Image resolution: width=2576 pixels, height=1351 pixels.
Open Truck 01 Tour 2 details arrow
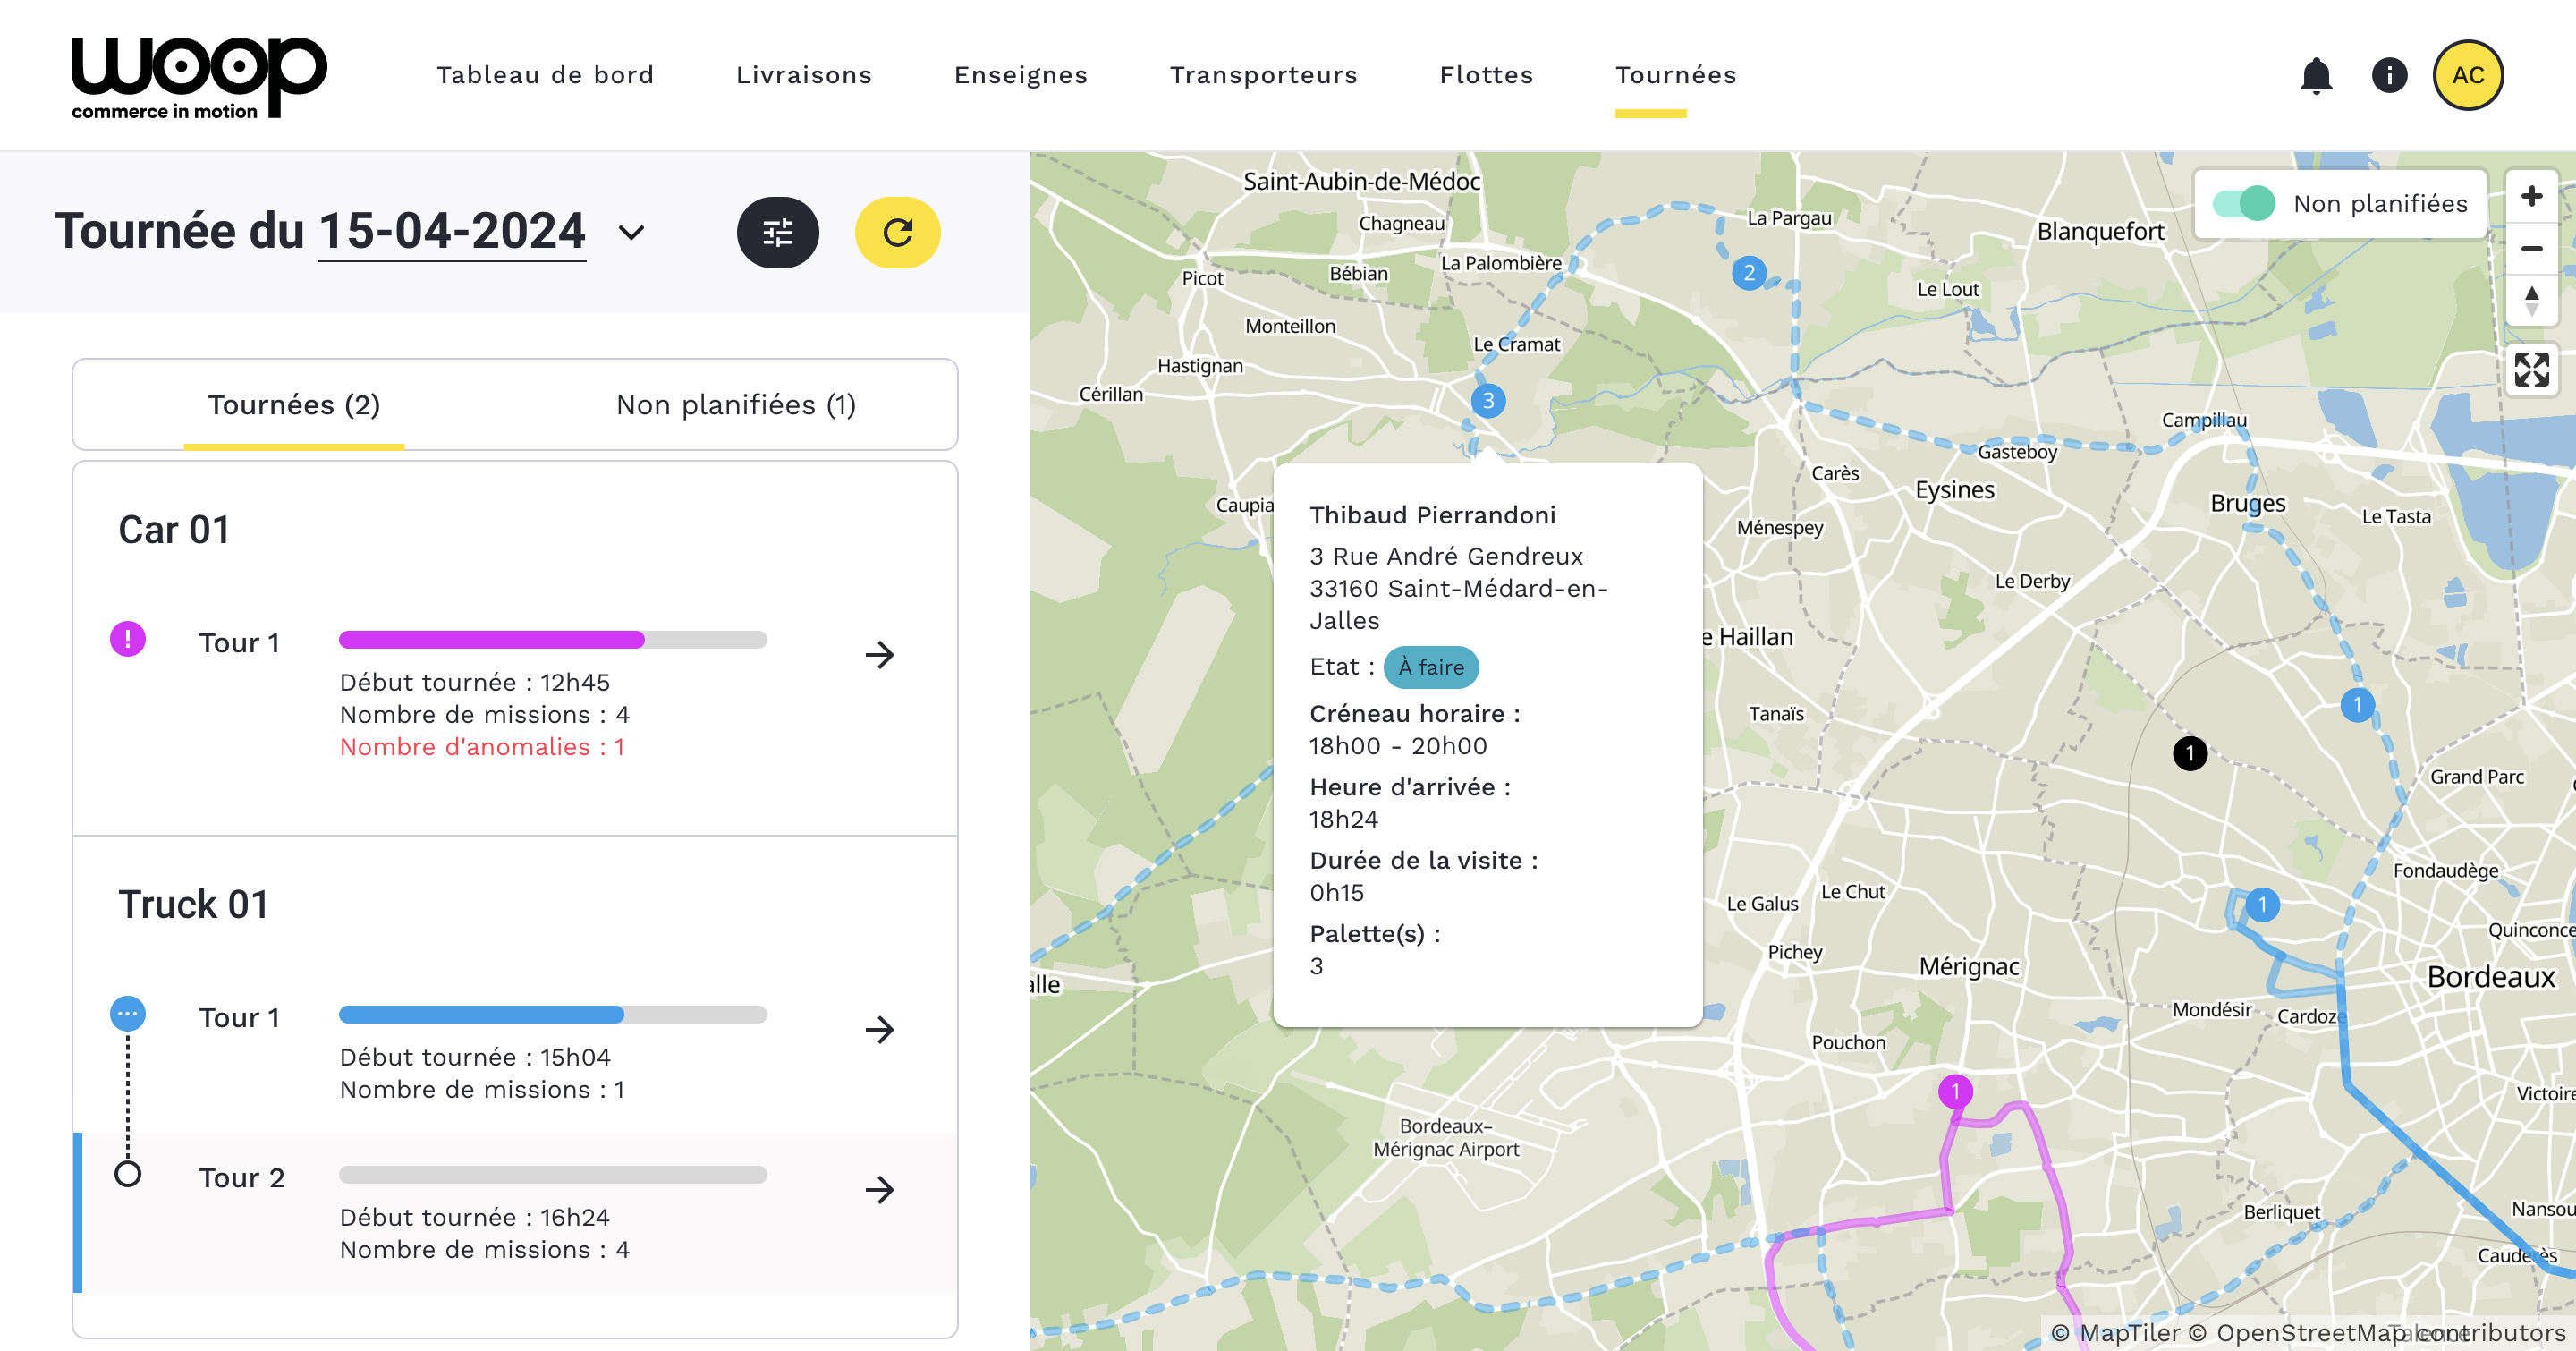point(879,1189)
